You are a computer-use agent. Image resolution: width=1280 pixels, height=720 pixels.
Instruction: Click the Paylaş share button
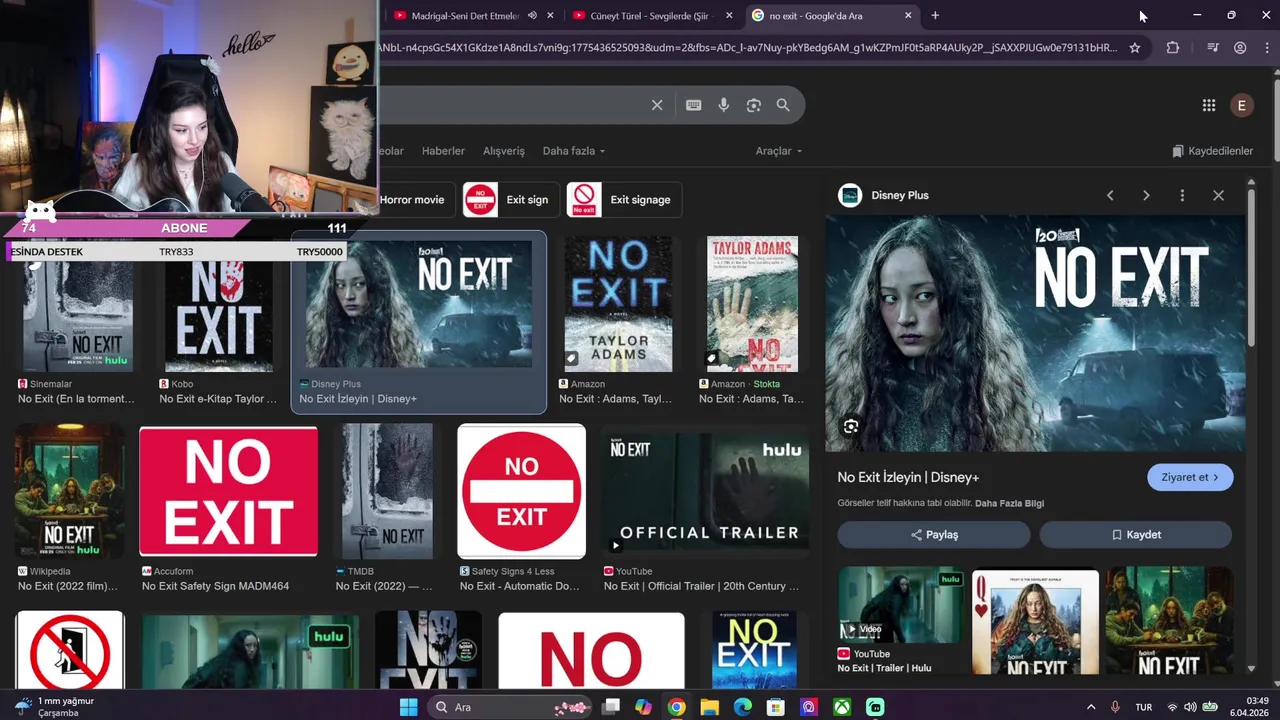coord(934,535)
